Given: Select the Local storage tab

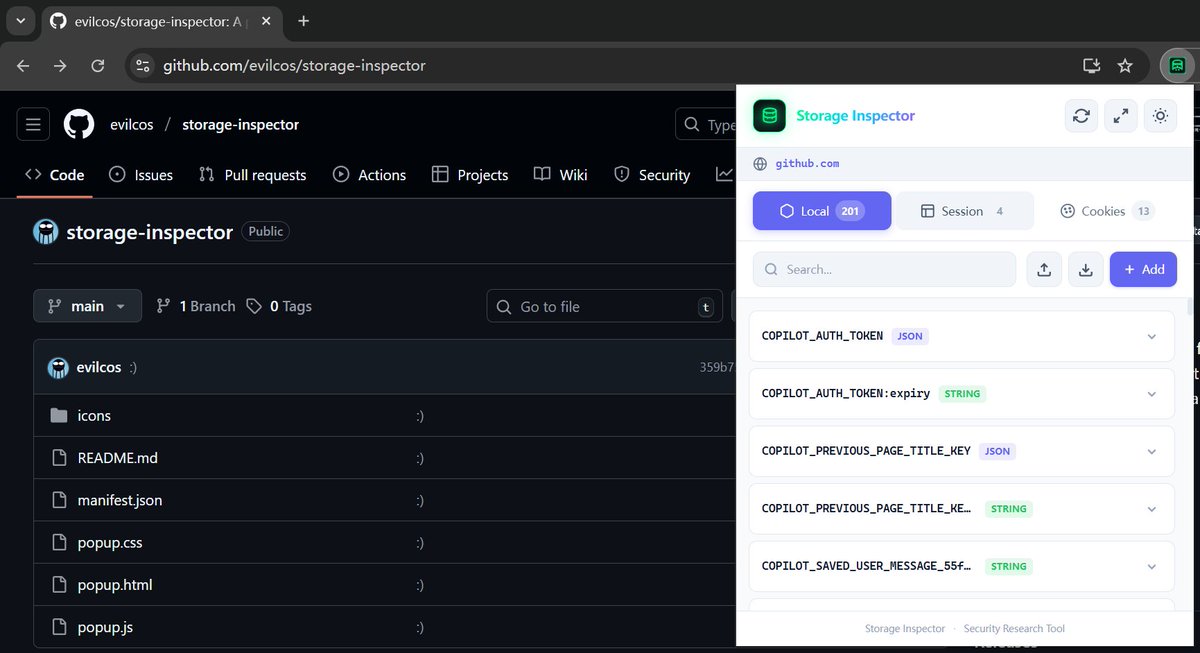Looking at the screenshot, I should (x=821, y=211).
